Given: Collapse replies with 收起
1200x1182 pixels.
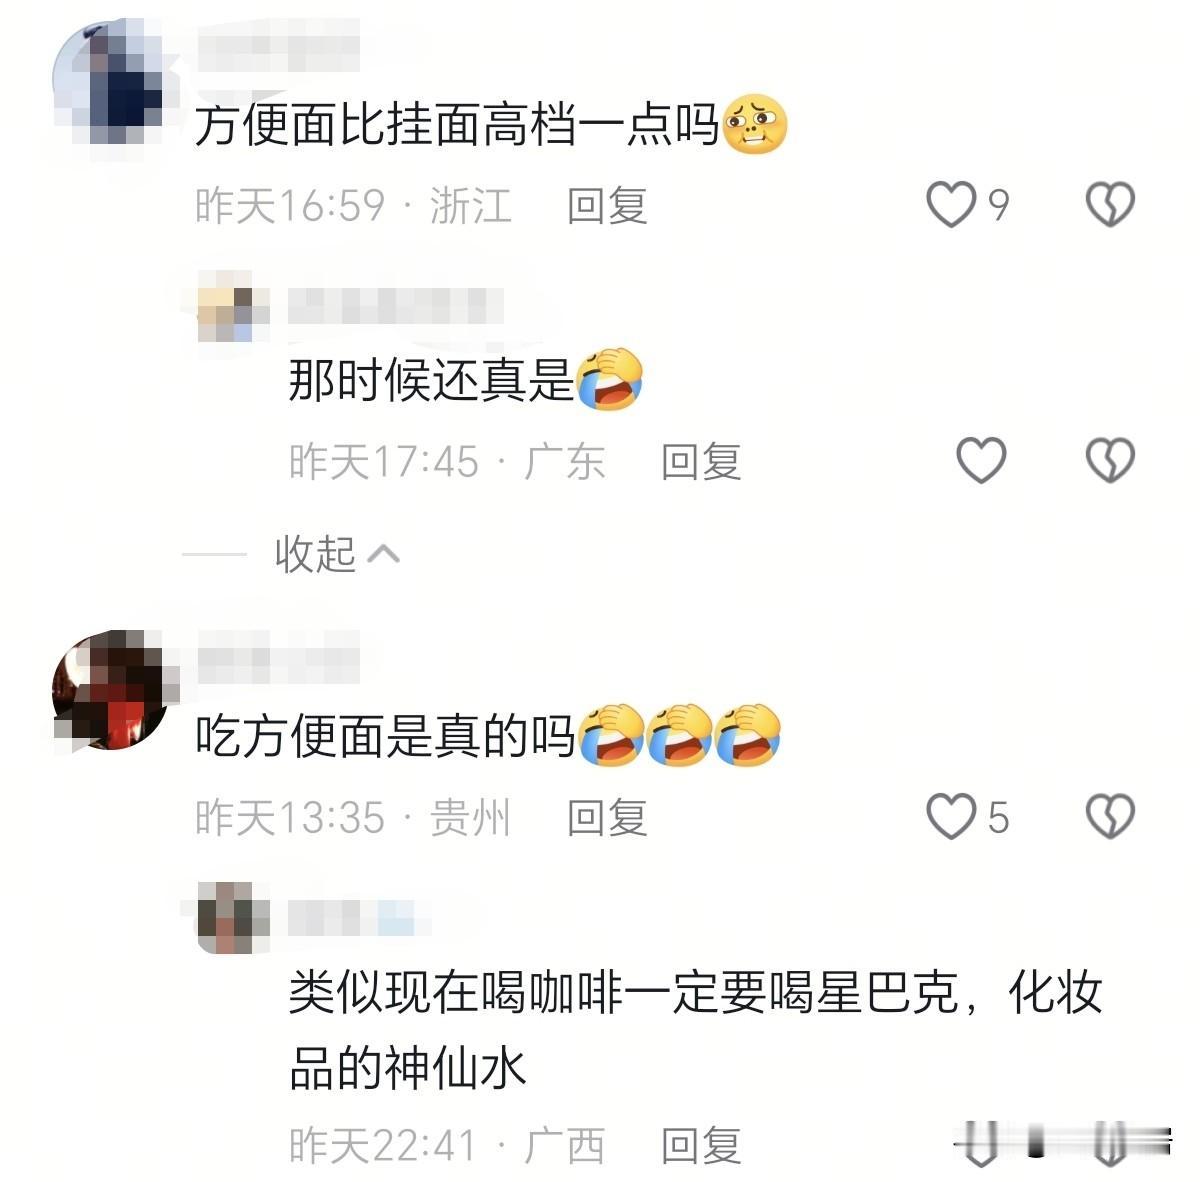Looking at the screenshot, I should 316,554.
